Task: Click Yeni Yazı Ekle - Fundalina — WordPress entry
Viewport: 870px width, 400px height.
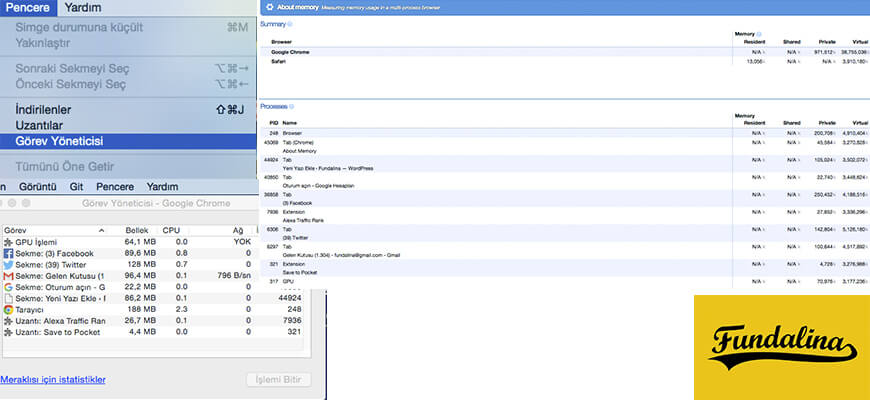Action: click(x=328, y=168)
